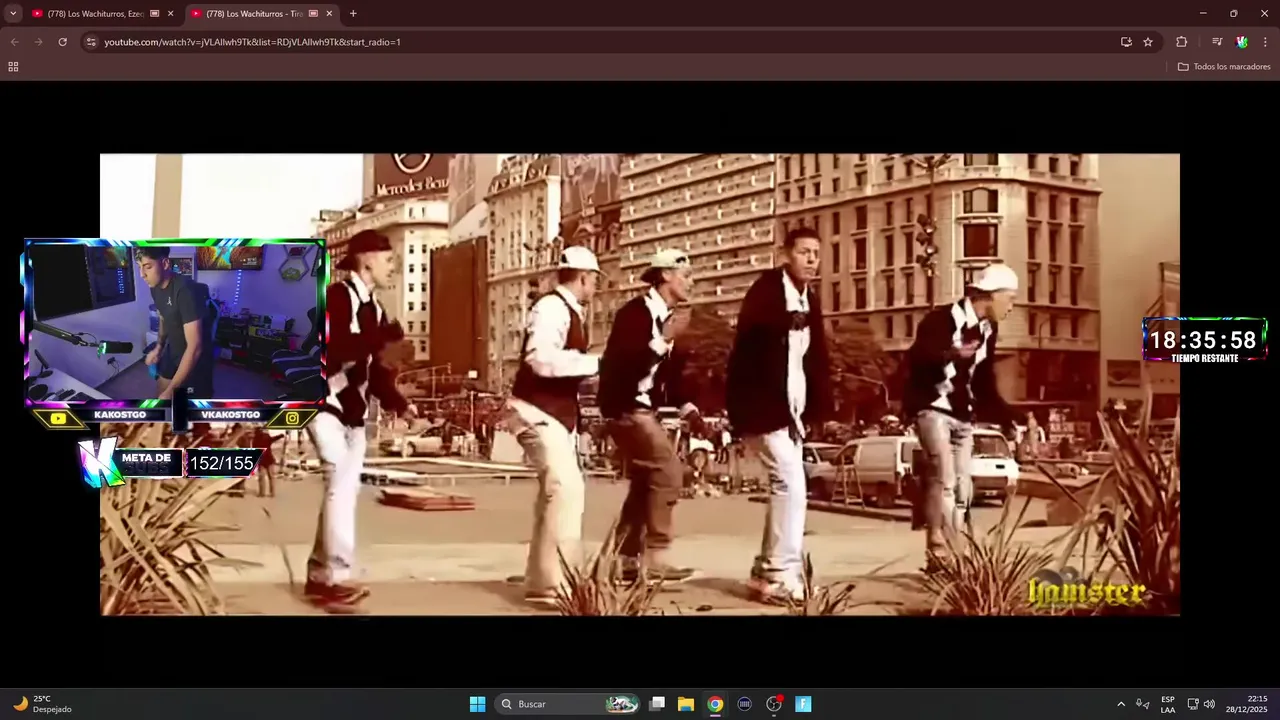Install app icon in address bar
The height and width of the screenshot is (720, 1280).
(1126, 42)
